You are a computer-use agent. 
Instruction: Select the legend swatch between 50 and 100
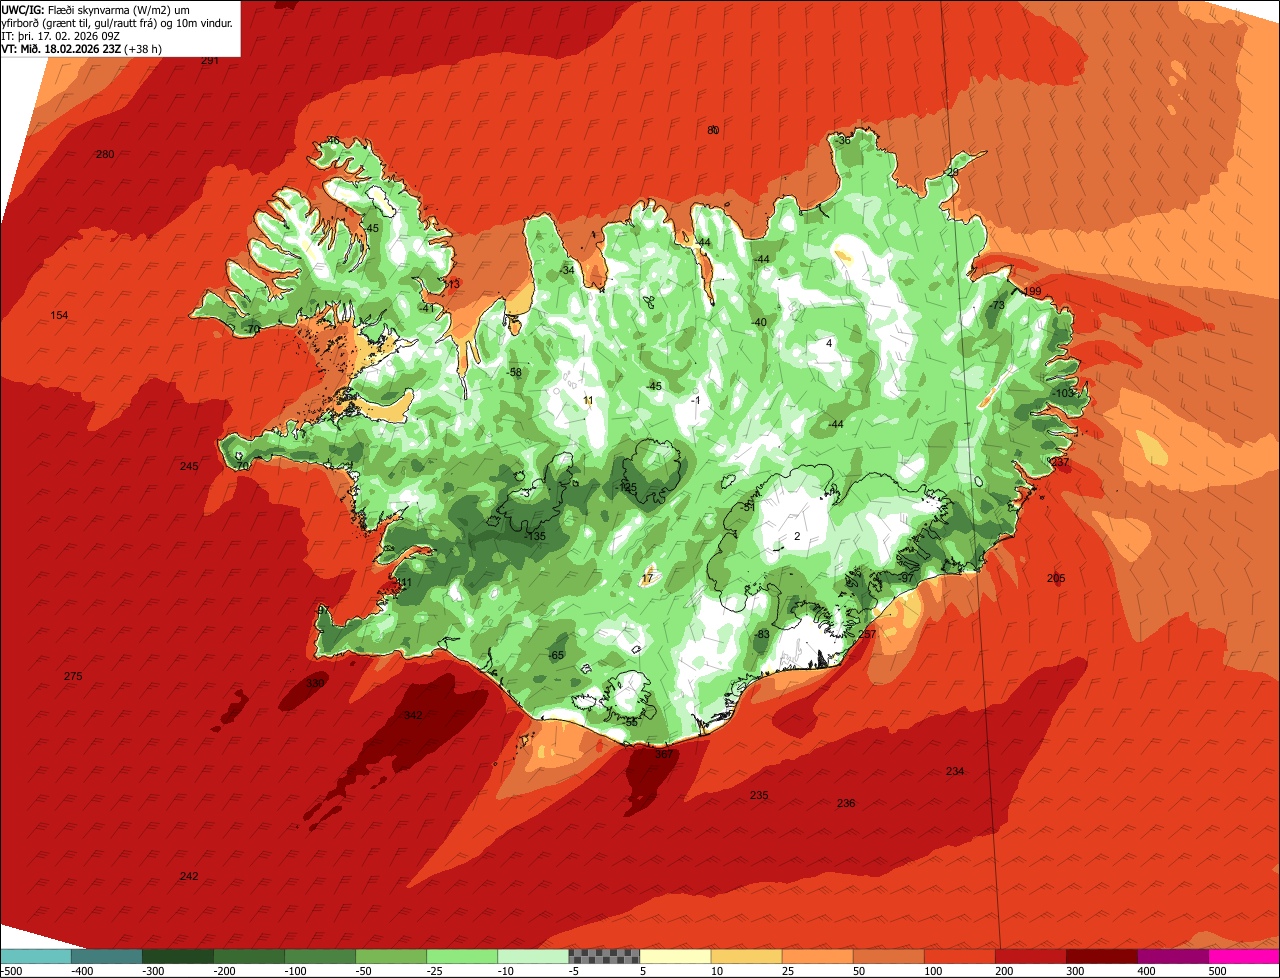tap(888, 956)
